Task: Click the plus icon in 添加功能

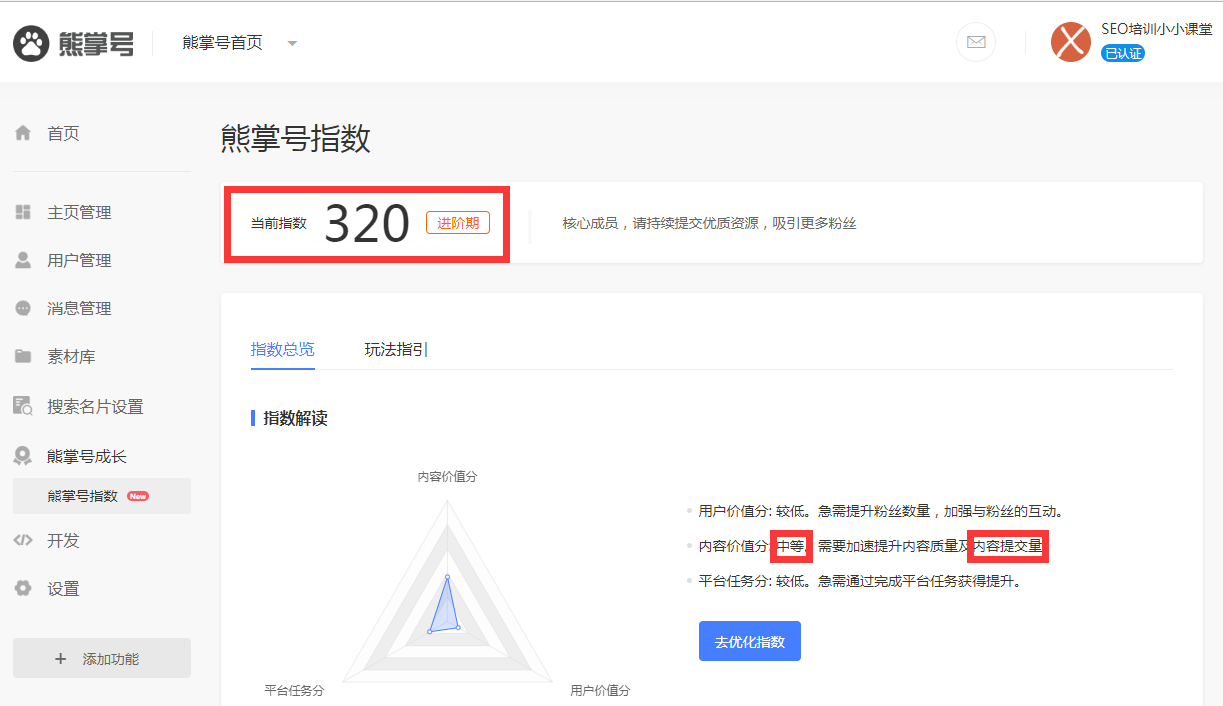Action: tap(61, 659)
